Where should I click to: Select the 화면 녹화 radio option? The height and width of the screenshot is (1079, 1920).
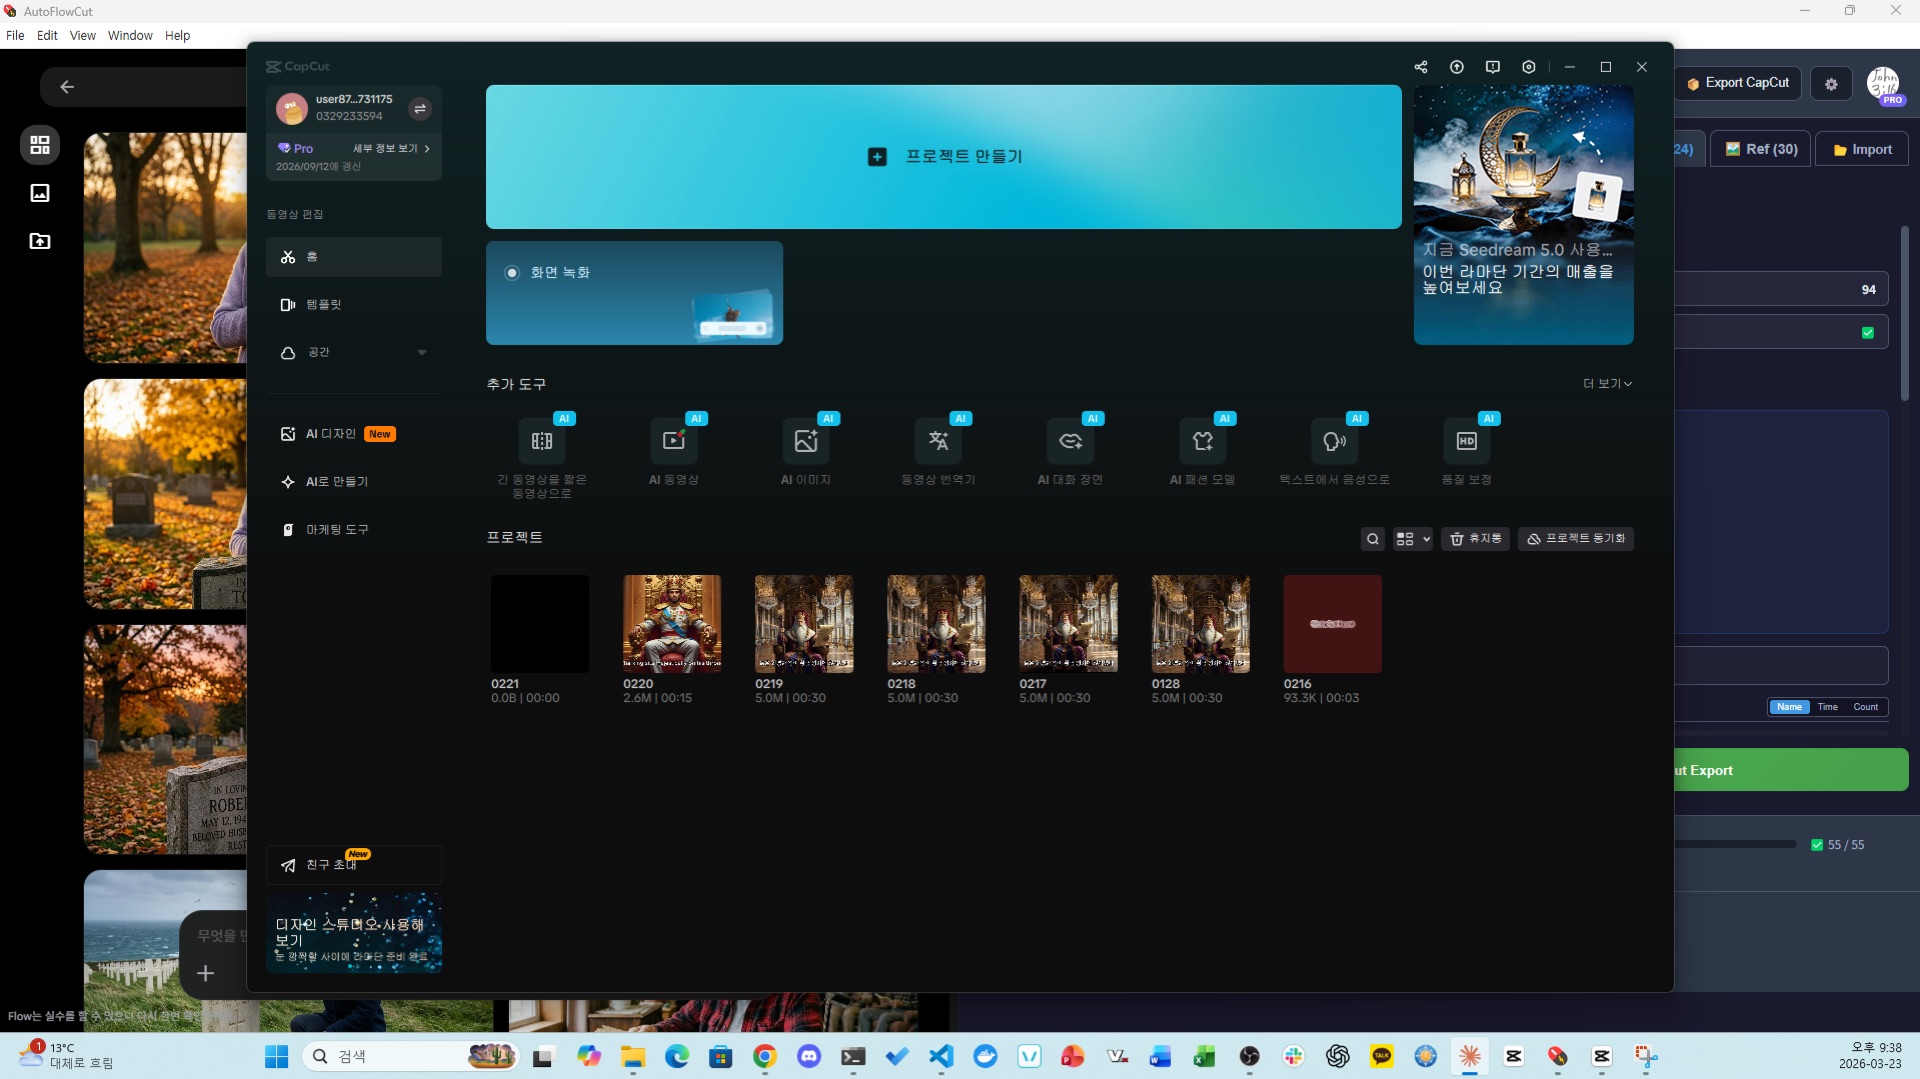tap(512, 273)
